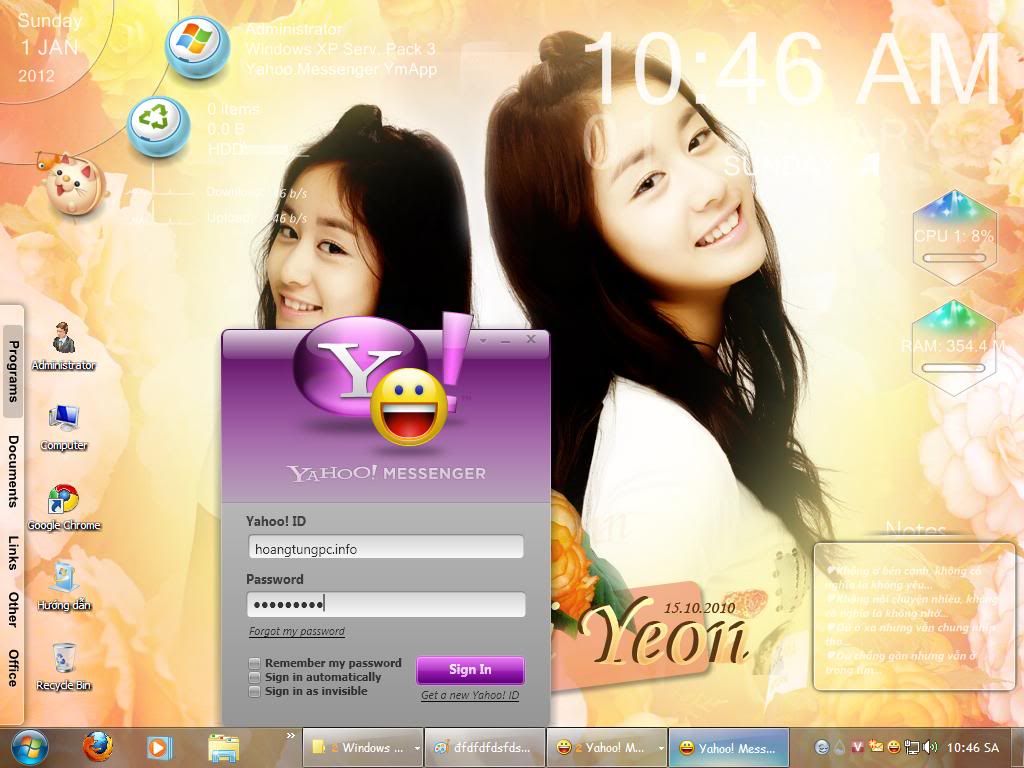The image size is (1024, 768).
Task: Focus the Password input field
Action: tap(386, 605)
